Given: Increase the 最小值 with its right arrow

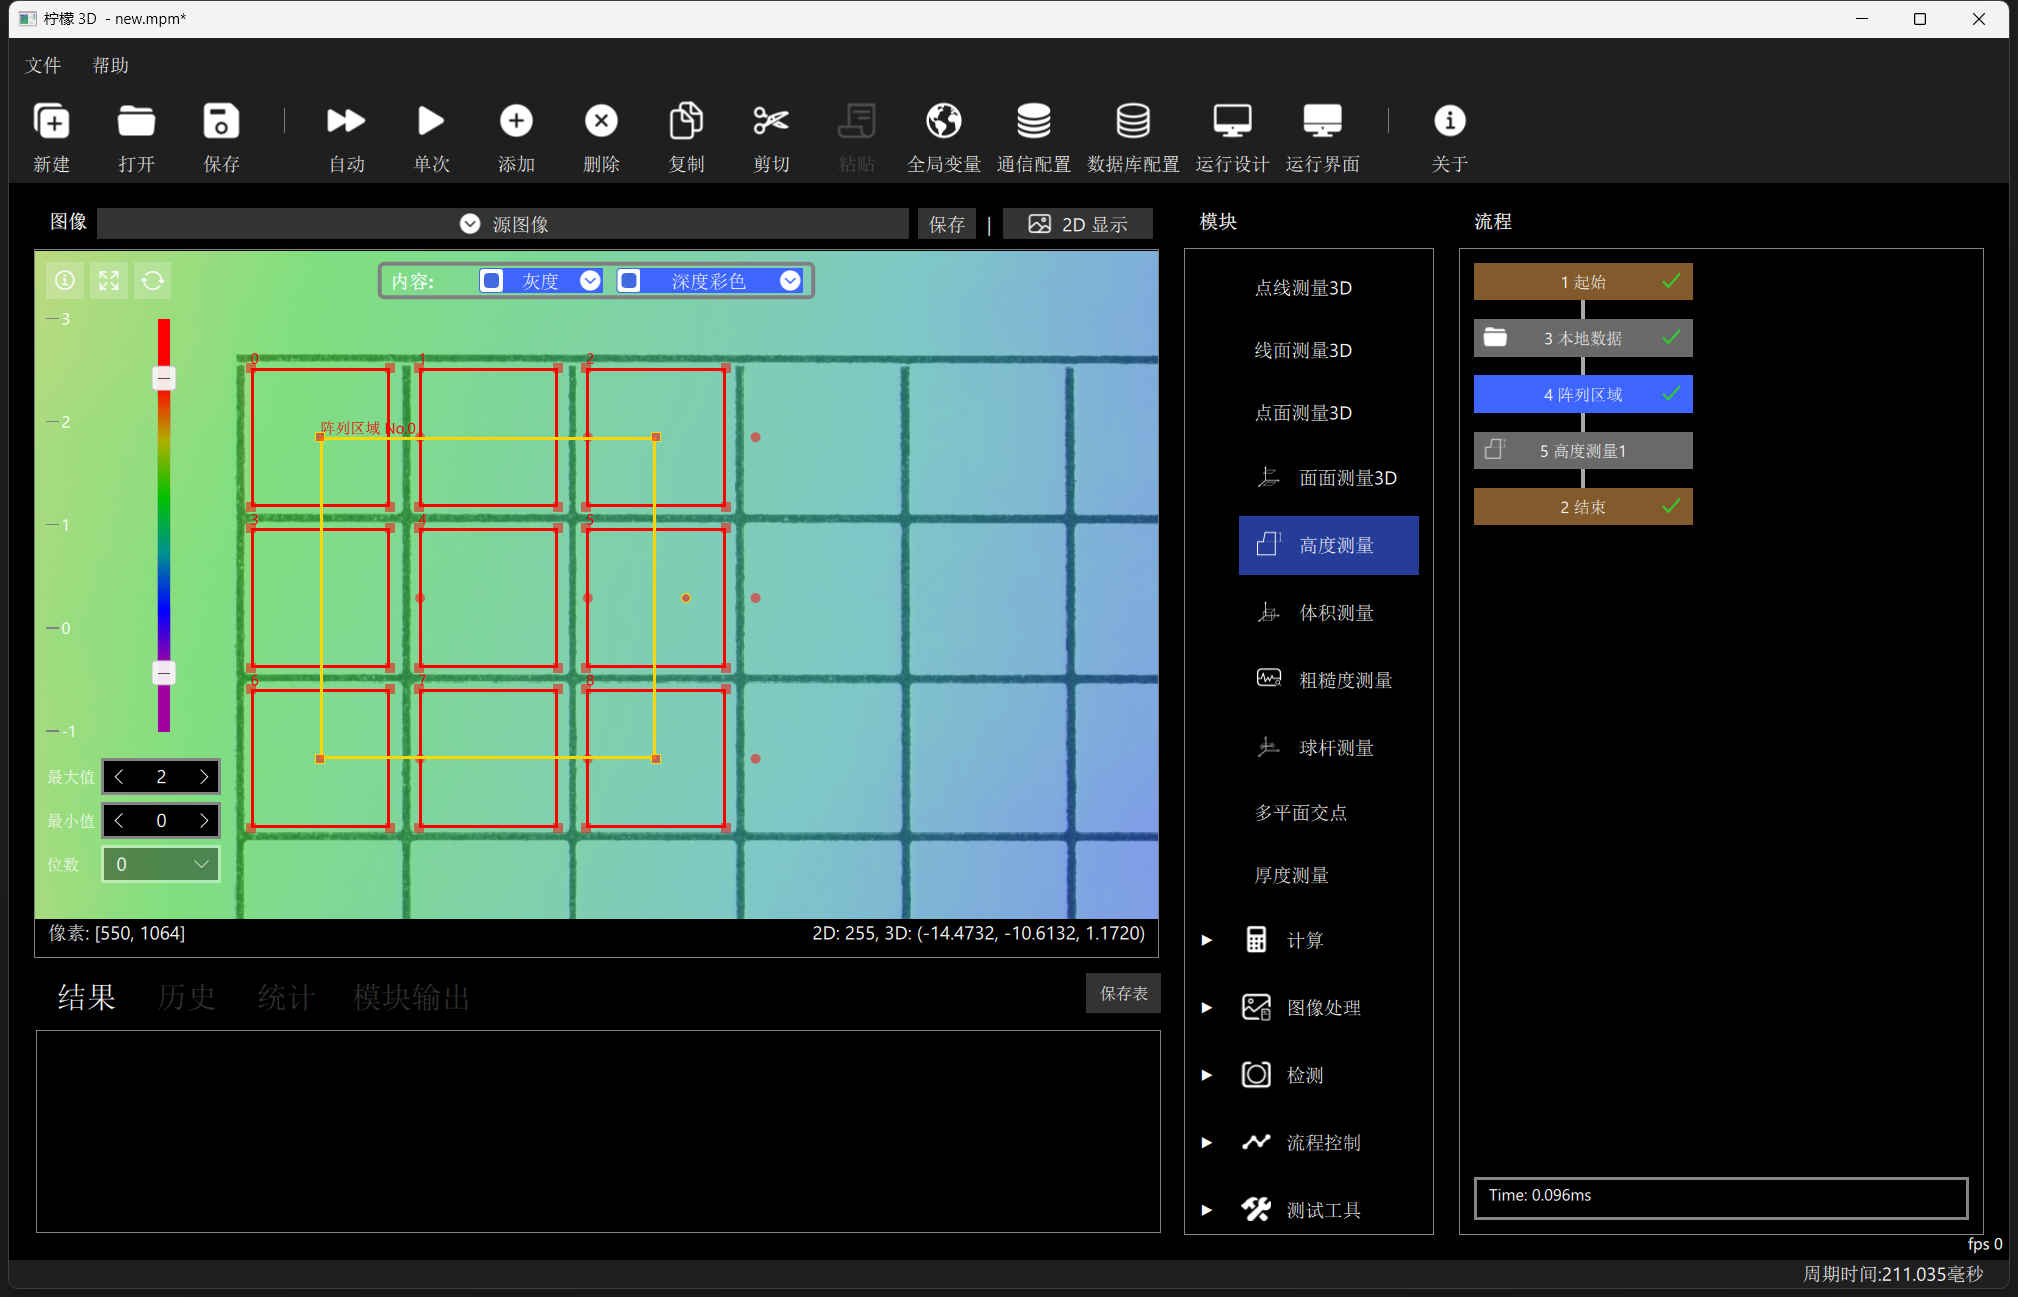Looking at the screenshot, I should tap(204, 821).
